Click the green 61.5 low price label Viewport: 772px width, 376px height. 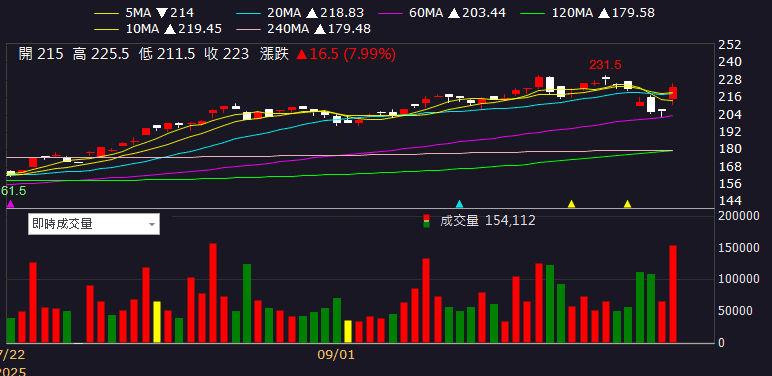point(13,191)
